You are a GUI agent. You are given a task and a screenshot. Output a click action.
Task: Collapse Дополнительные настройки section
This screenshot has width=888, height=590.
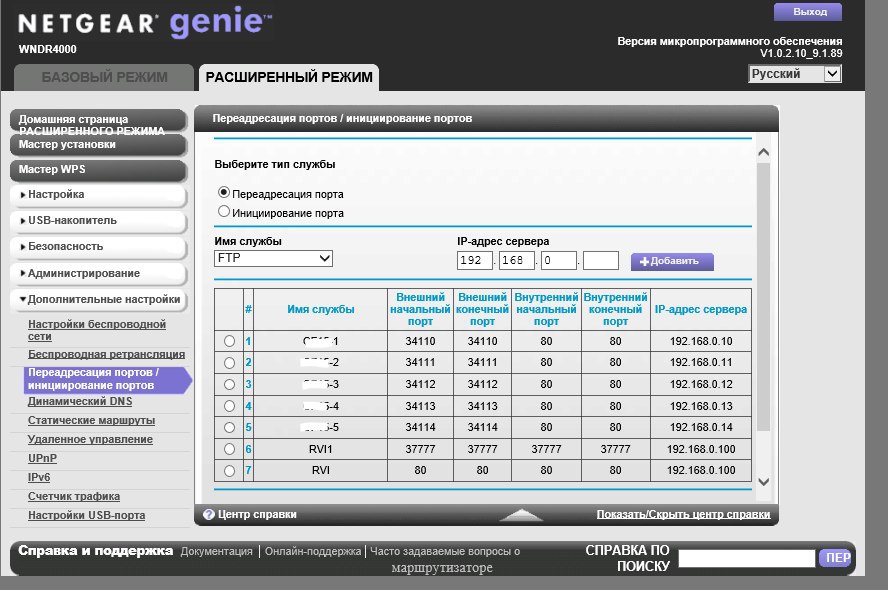point(98,300)
